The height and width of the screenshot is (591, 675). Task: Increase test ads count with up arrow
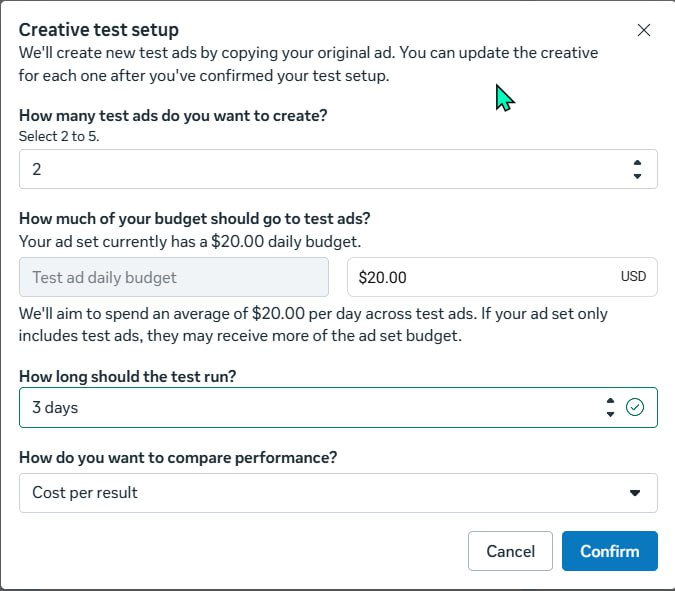[x=637, y=162]
